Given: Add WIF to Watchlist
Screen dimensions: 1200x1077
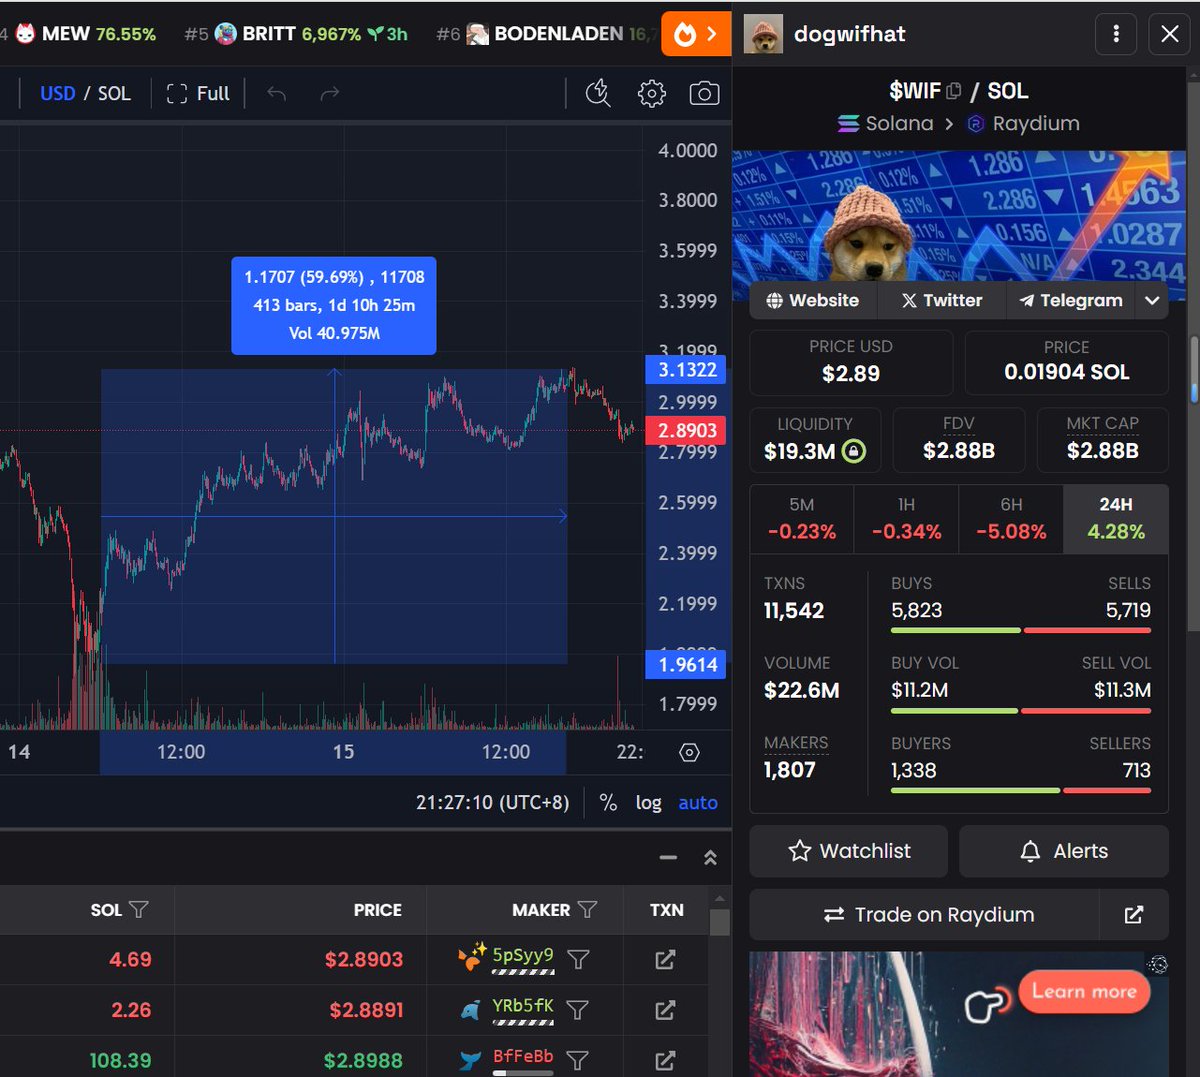Looking at the screenshot, I should [848, 851].
